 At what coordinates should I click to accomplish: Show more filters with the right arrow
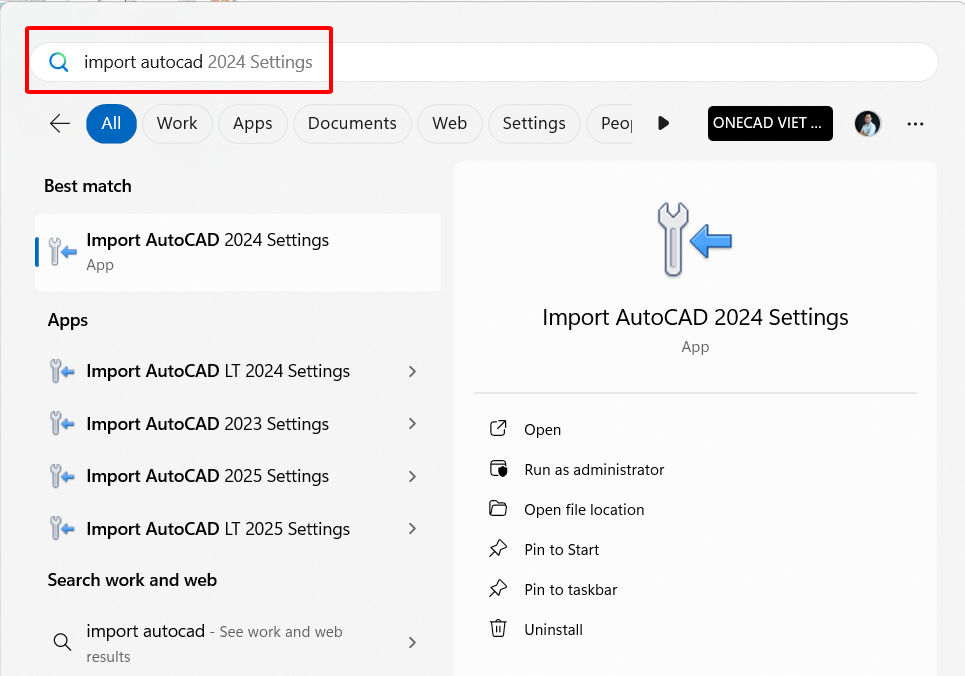(x=663, y=124)
